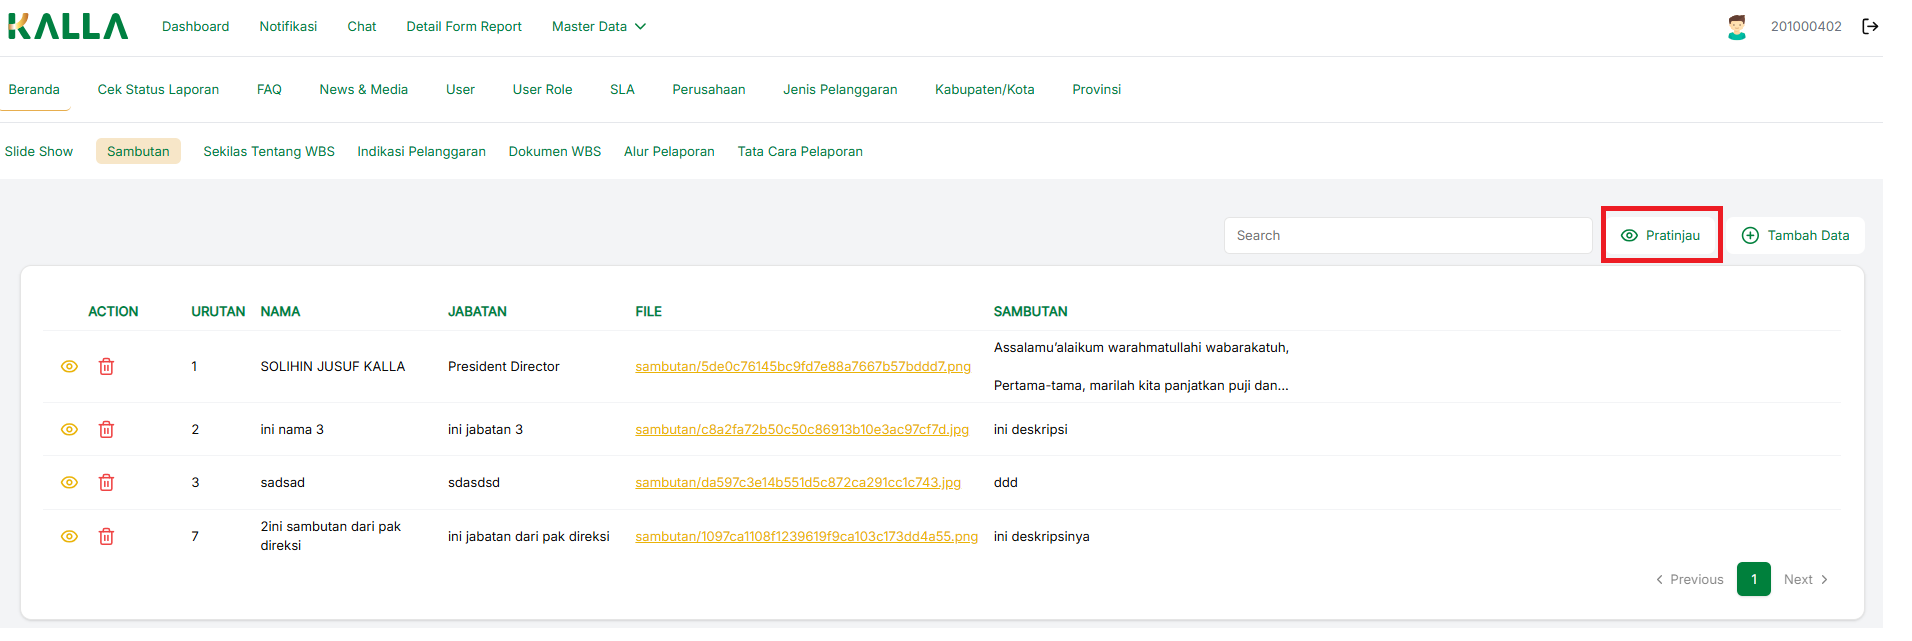The width and height of the screenshot is (1912, 641).
Task: Delete the sadsad row entry
Action: pyautogui.click(x=106, y=483)
